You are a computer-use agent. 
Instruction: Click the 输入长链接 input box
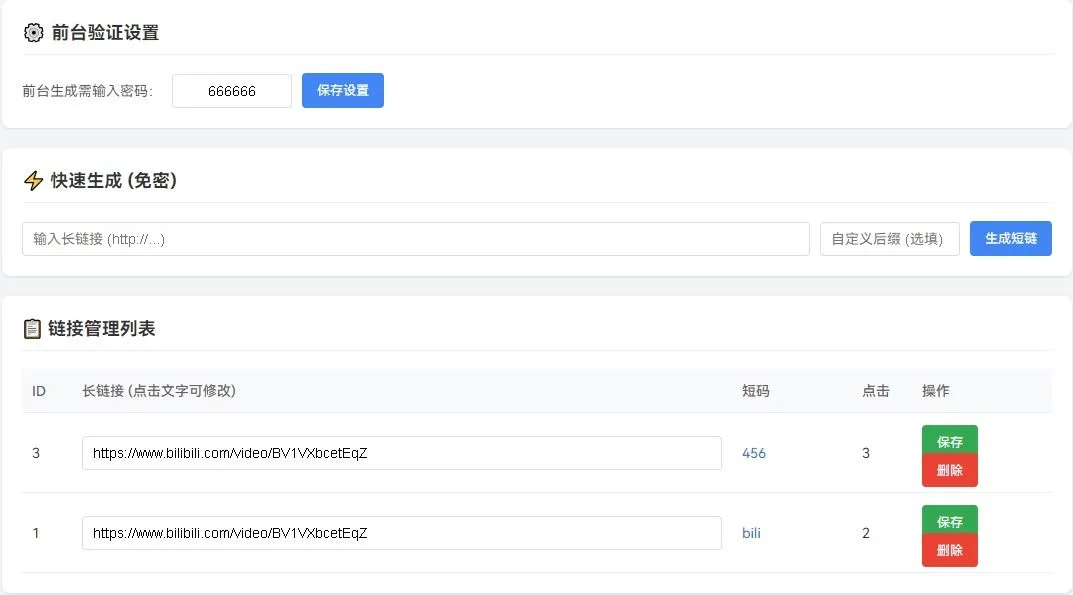415,239
